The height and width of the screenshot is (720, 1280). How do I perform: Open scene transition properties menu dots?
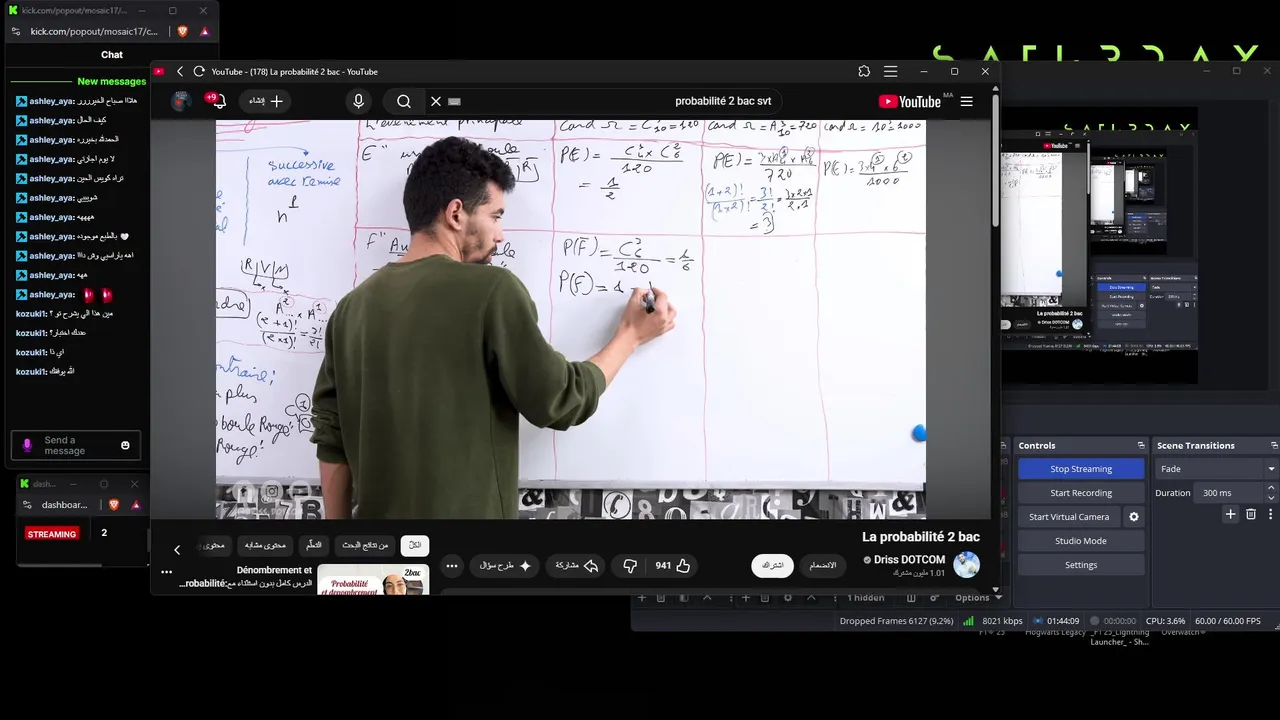(1270, 514)
